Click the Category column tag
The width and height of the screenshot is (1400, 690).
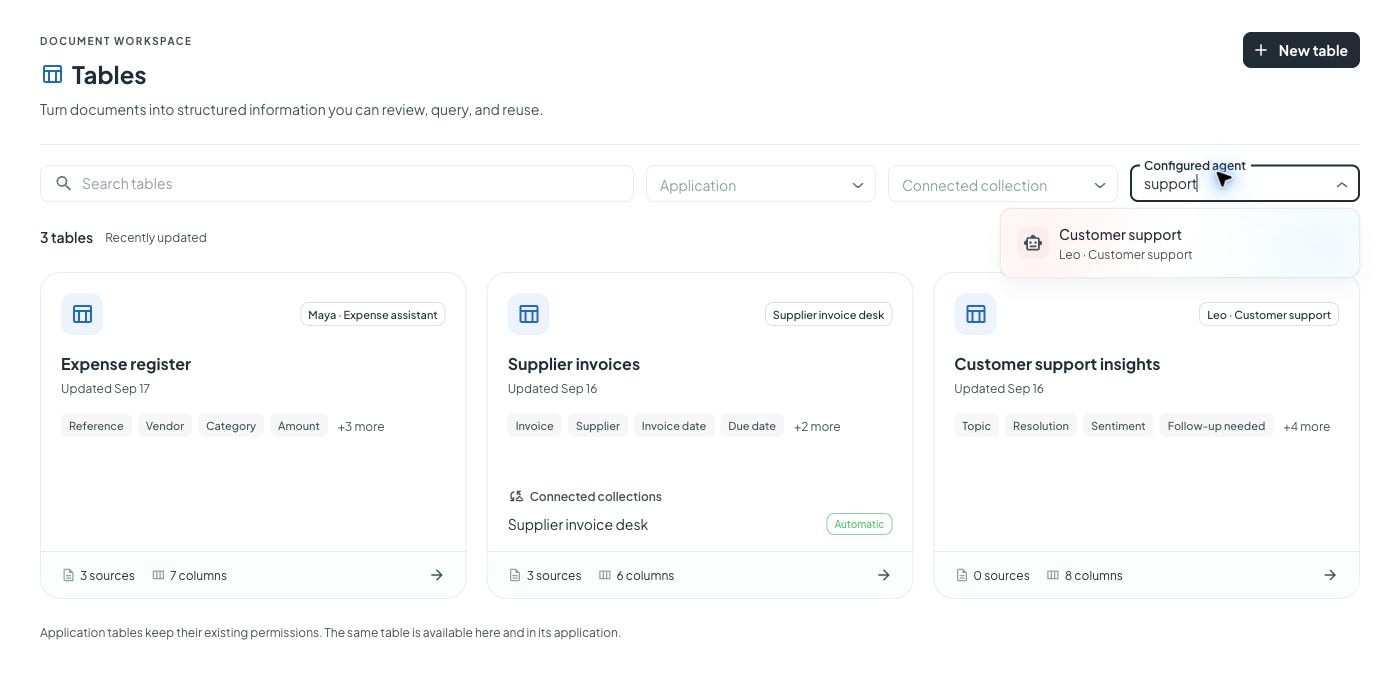point(231,426)
